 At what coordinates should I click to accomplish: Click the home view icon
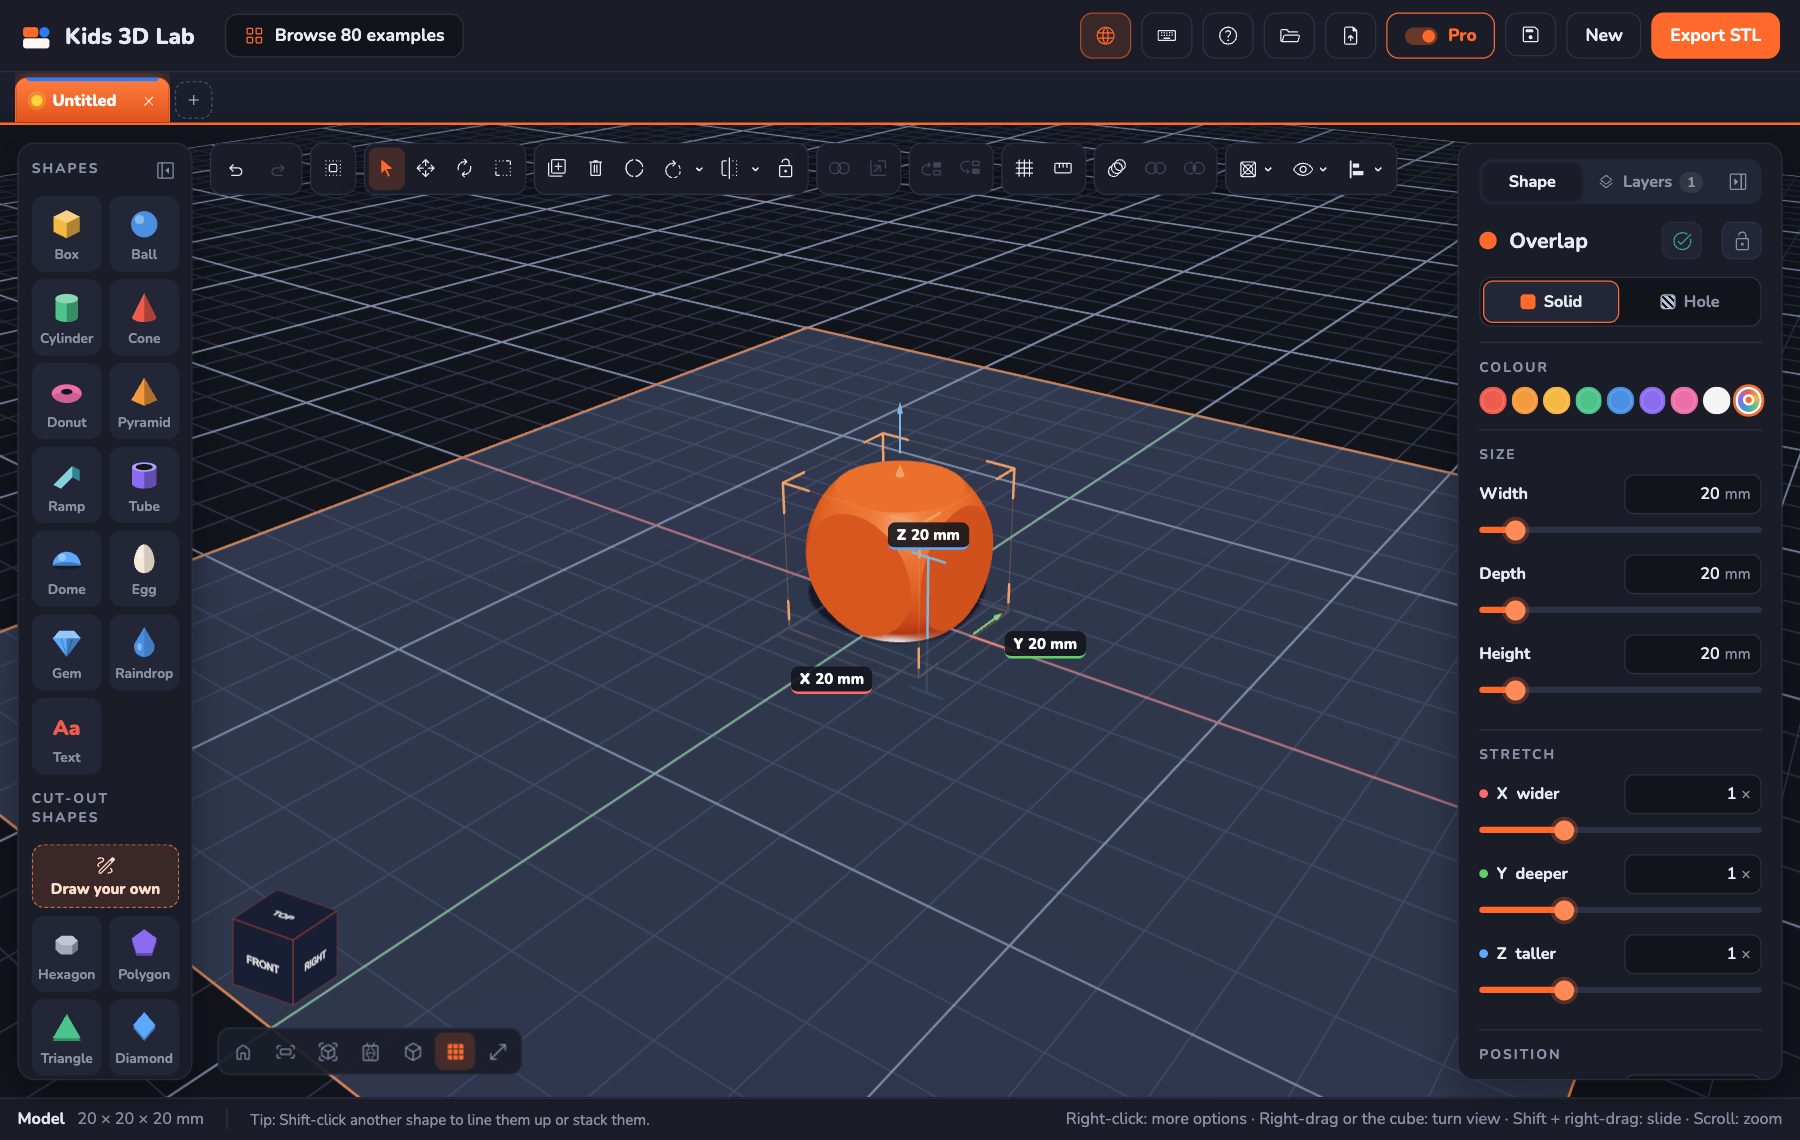point(243,1052)
